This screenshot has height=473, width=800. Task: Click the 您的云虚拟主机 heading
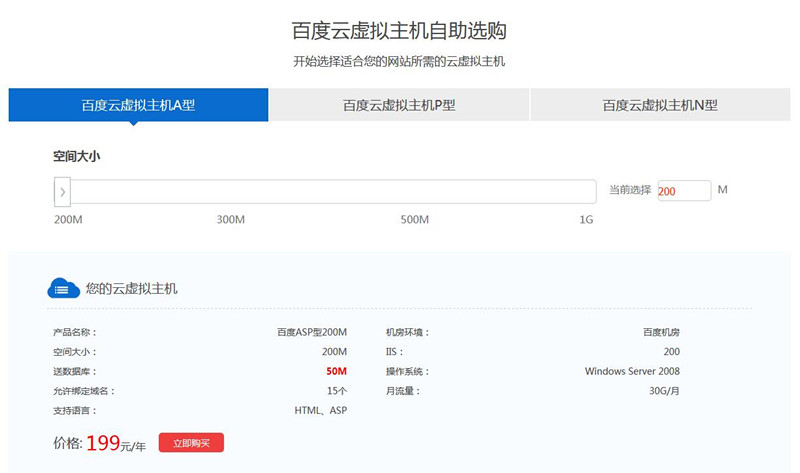pyautogui.click(x=132, y=289)
